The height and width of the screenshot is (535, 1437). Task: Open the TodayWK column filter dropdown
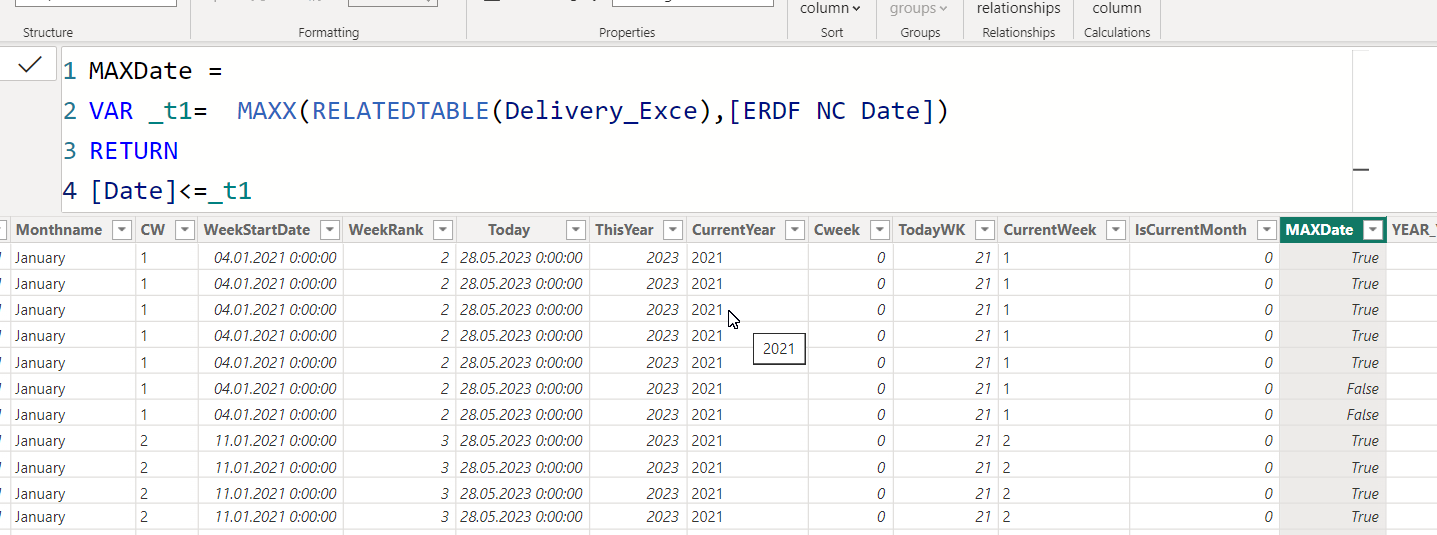tap(984, 230)
